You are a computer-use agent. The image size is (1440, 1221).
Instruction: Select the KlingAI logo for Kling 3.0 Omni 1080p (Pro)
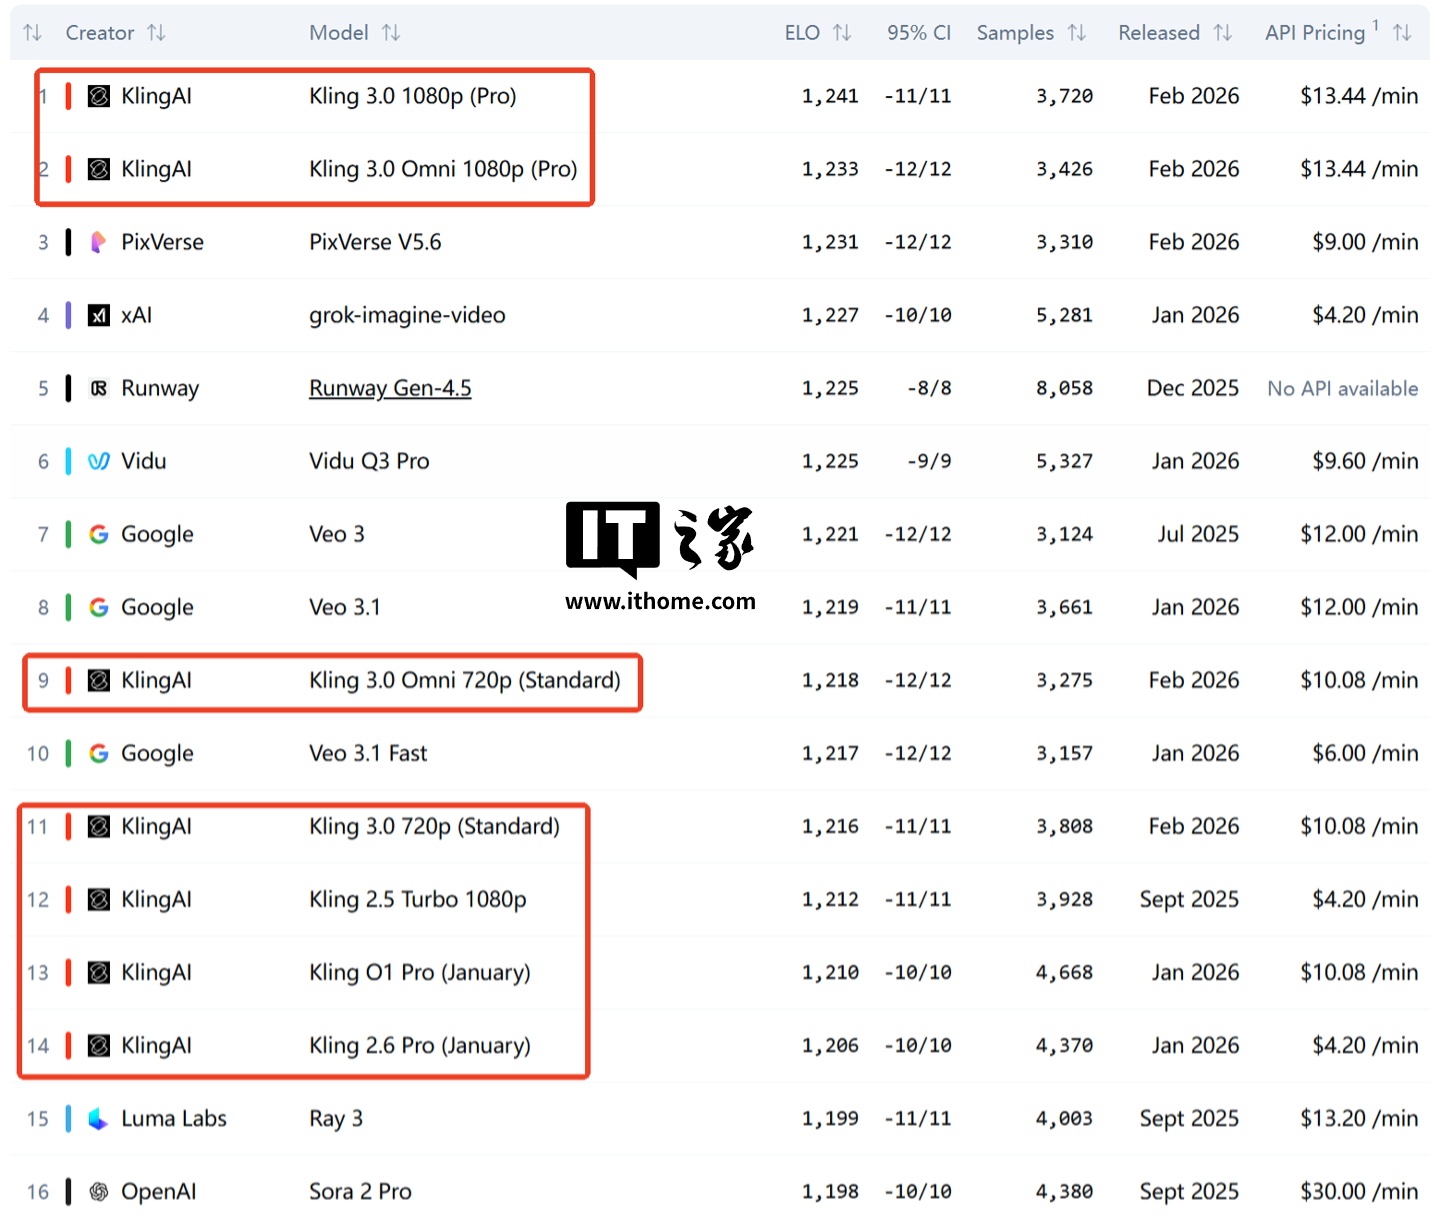(99, 169)
